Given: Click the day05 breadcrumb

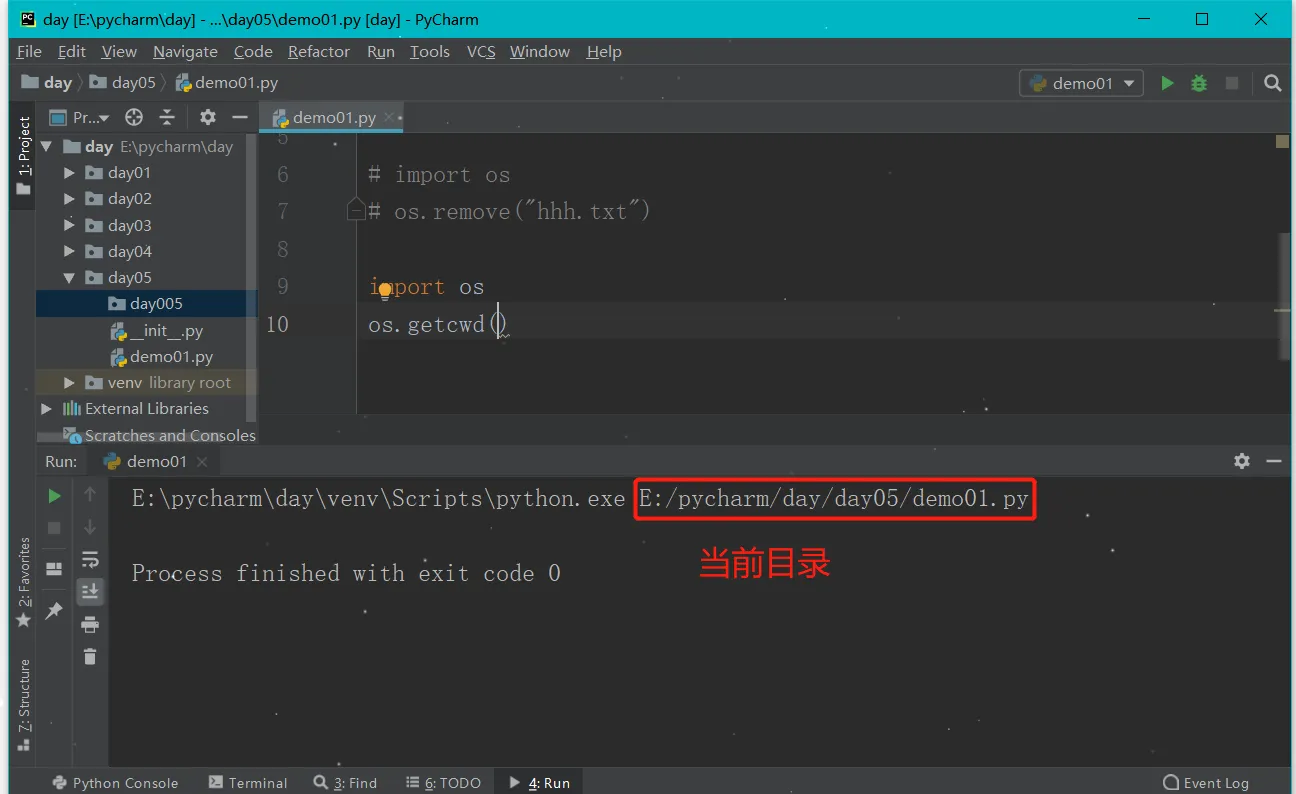Looking at the screenshot, I should point(123,82).
